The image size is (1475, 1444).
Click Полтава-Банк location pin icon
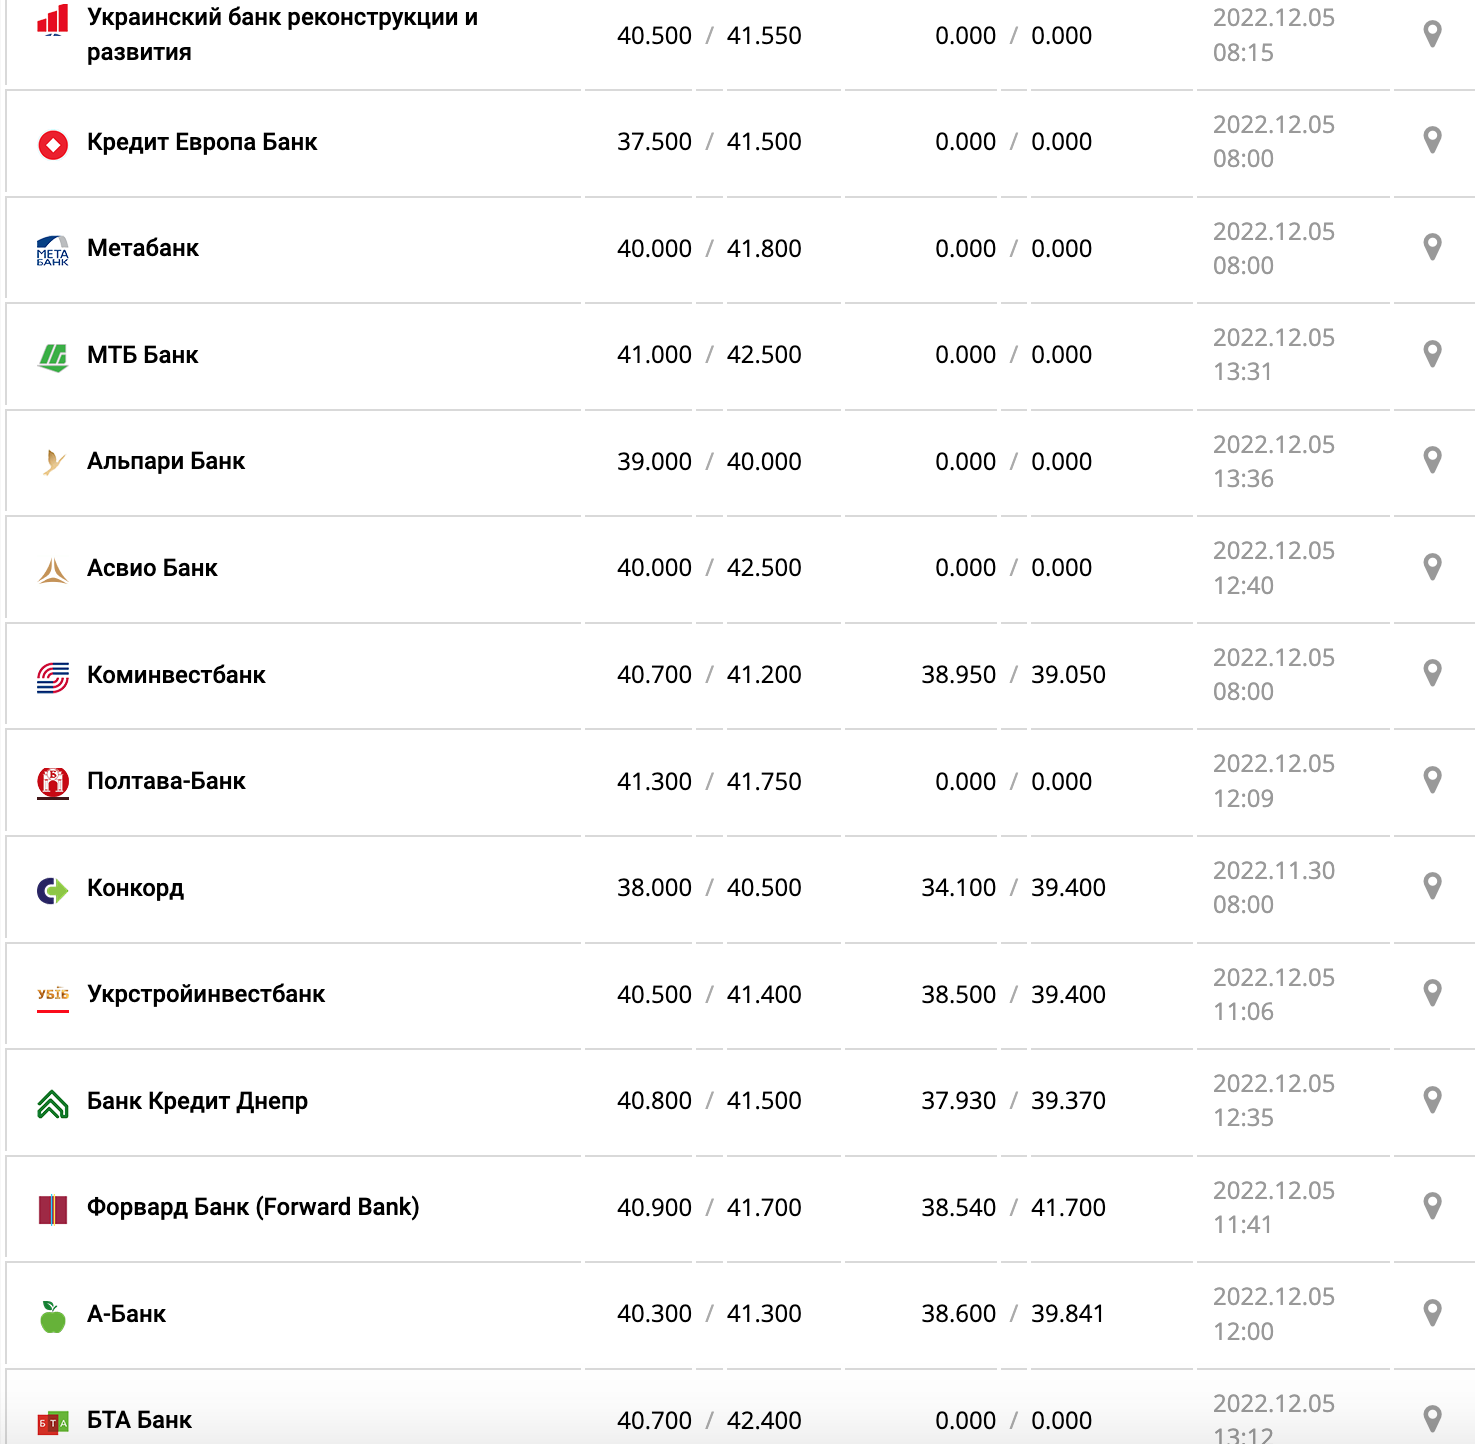[x=1432, y=780]
